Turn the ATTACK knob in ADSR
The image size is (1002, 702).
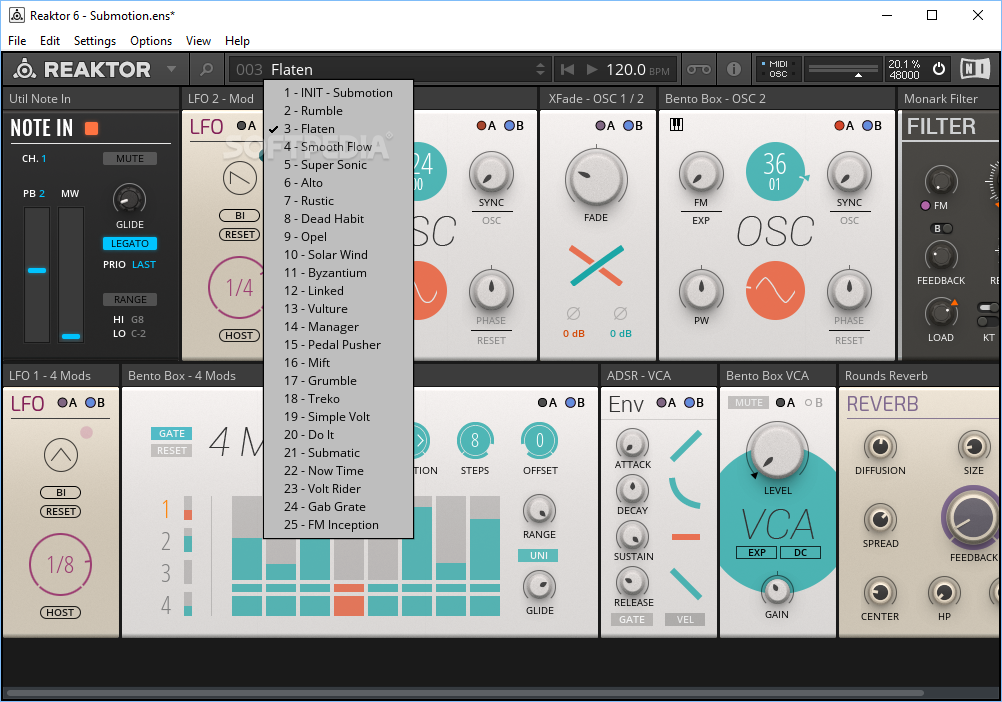pyautogui.click(x=632, y=443)
